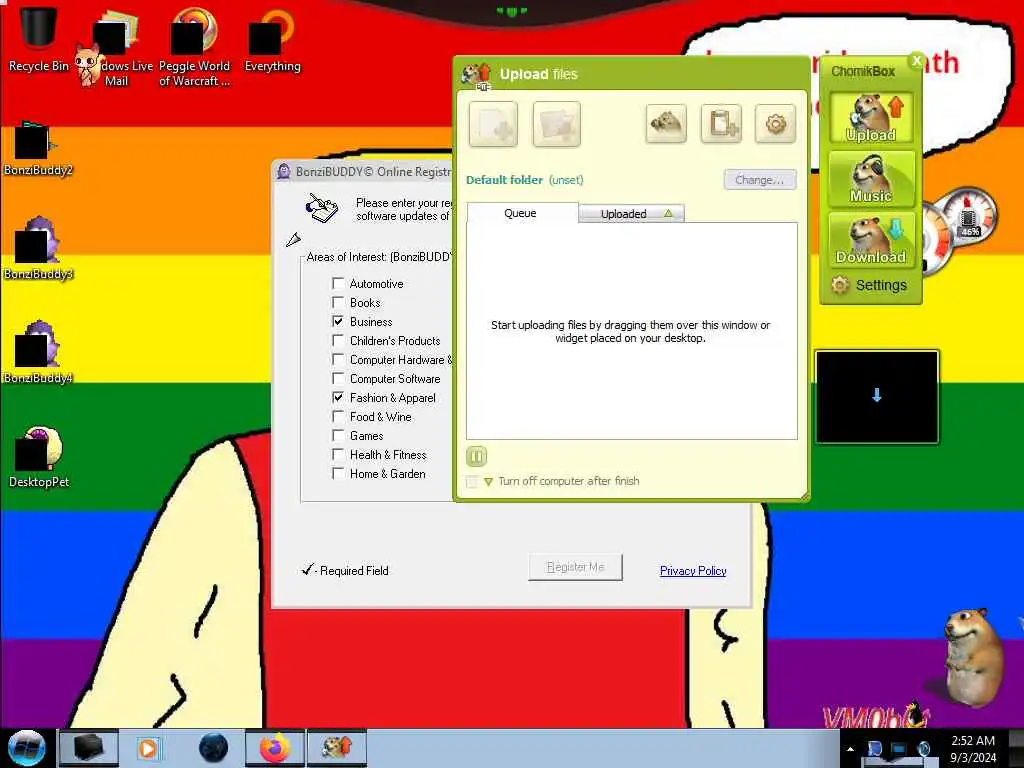This screenshot has width=1024, height=768.
Task: Open Upload in the ChomikBox widget
Action: click(x=871, y=118)
